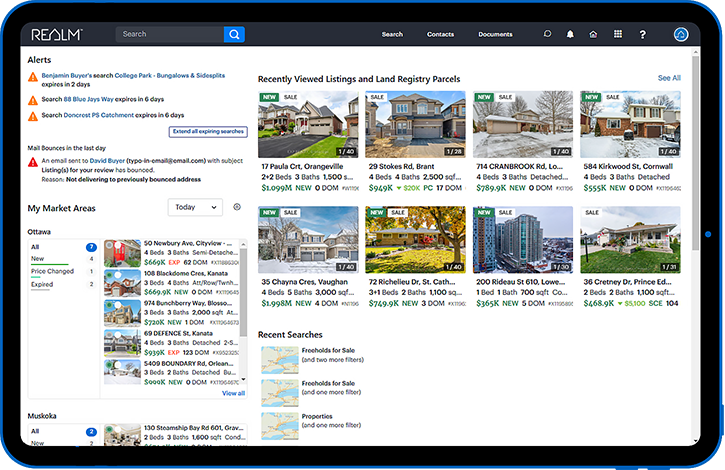725x470 pixels.
Task: Click the main page vertical scrollbar
Action: (695, 153)
